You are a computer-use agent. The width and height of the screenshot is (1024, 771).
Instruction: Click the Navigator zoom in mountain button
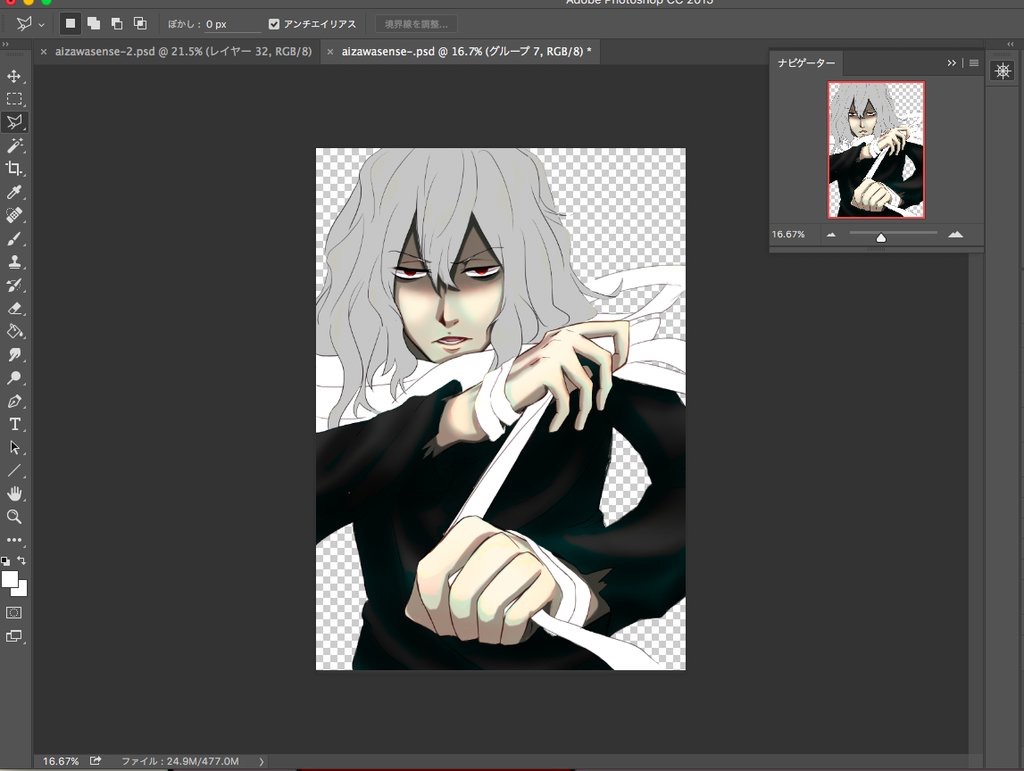pyautogui.click(x=955, y=234)
